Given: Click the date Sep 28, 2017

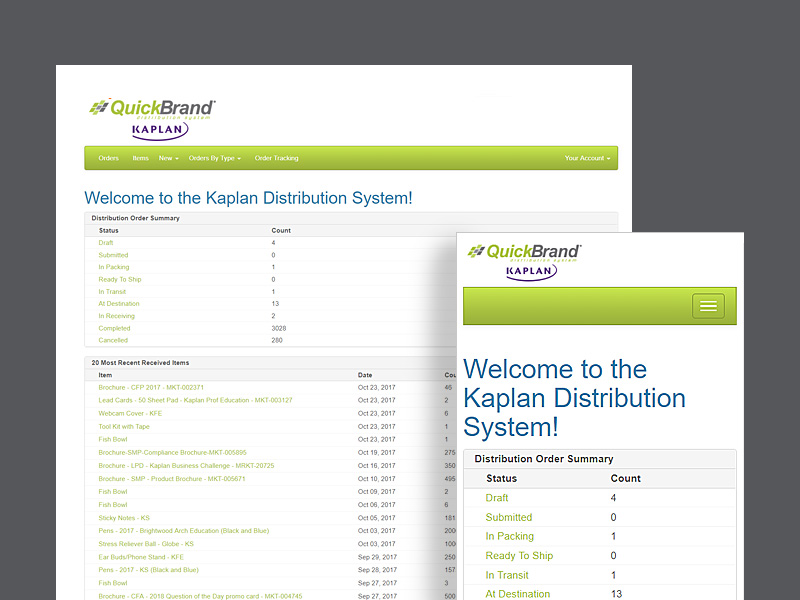Looking at the screenshot, I should click(377, 570).
